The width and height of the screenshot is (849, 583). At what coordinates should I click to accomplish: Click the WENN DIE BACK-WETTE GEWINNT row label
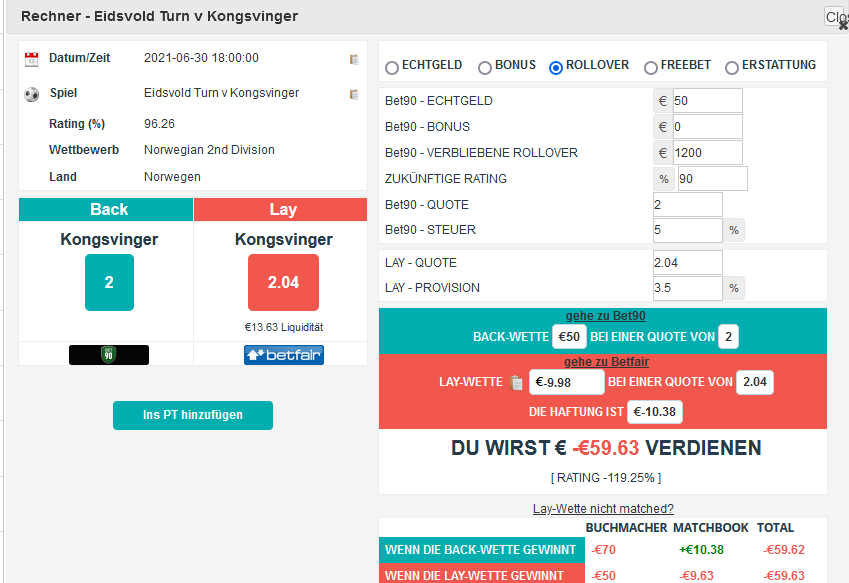(x=480, y=550)
